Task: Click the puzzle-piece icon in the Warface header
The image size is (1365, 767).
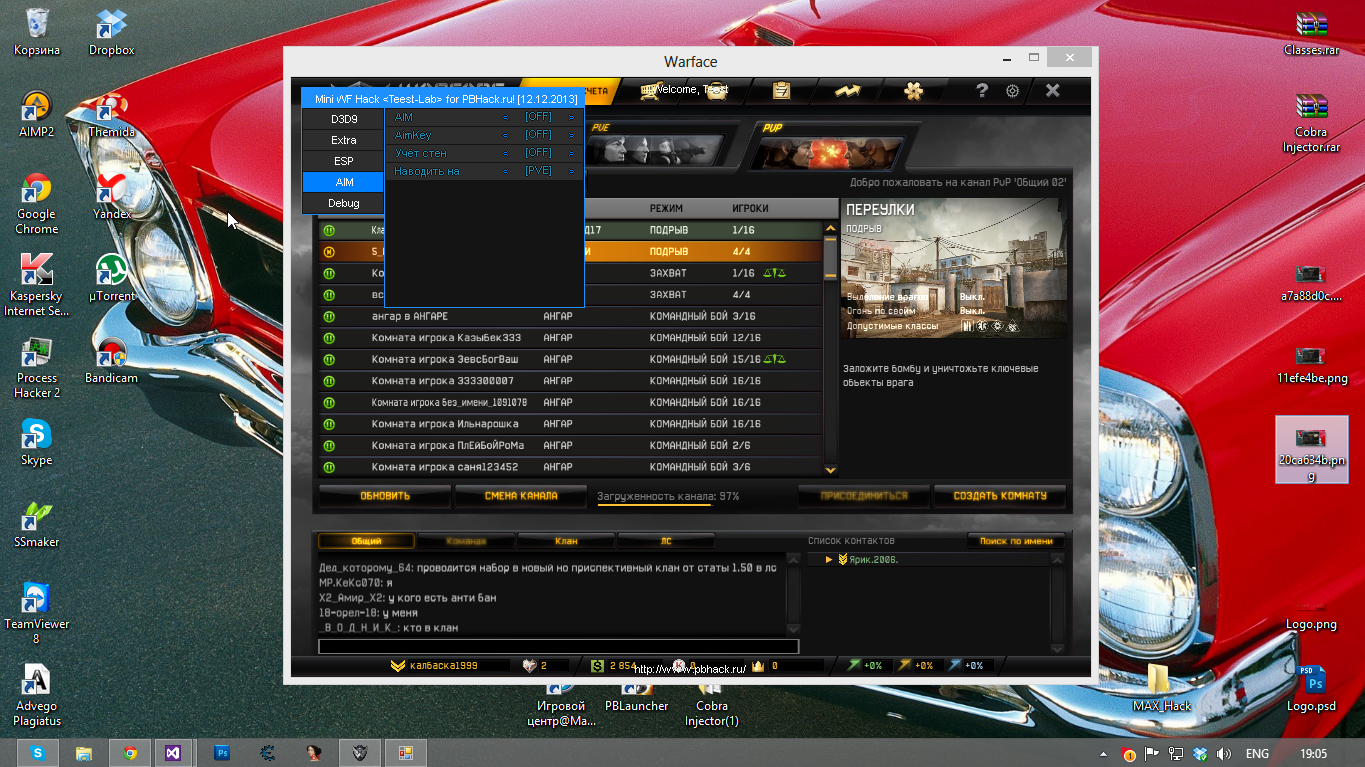Action: [x=913, y=90]
